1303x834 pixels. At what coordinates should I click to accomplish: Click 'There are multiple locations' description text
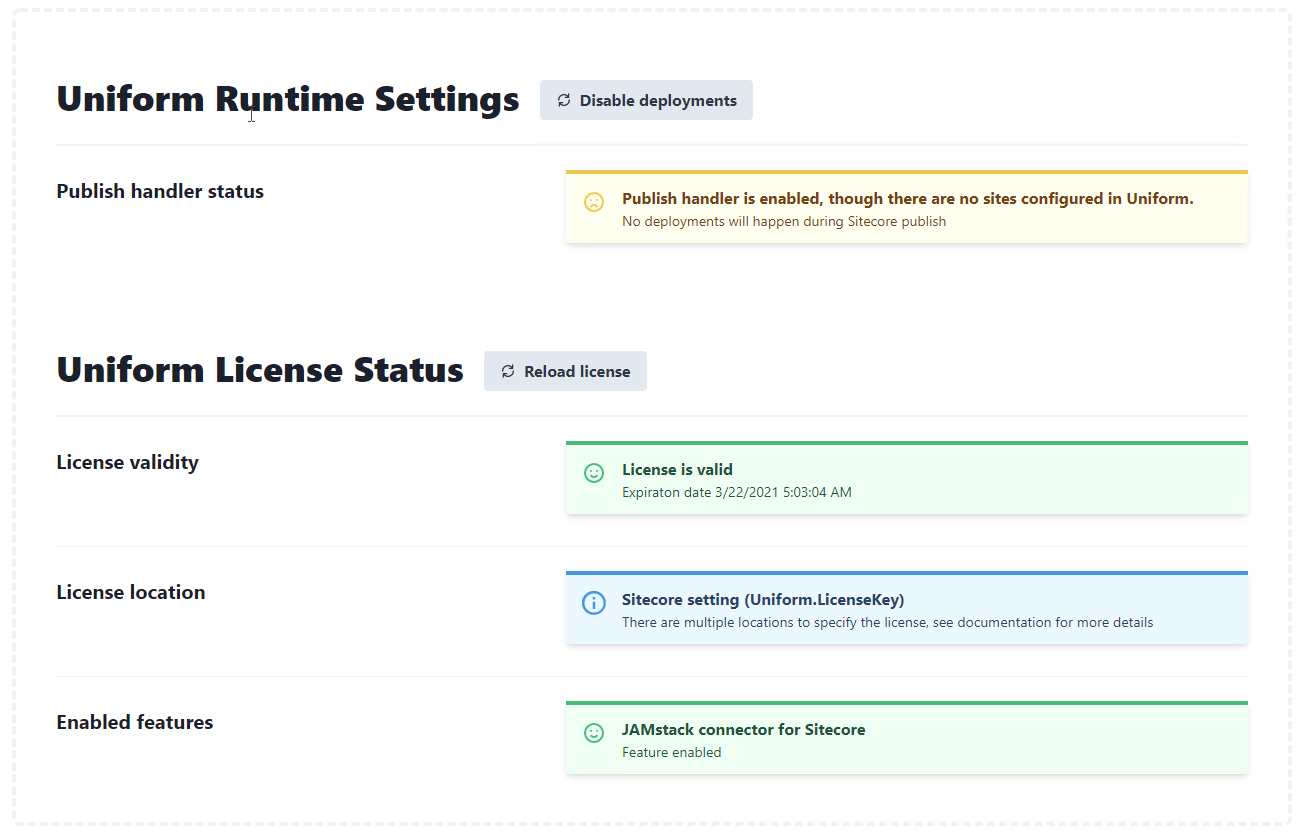pos(888,622)
